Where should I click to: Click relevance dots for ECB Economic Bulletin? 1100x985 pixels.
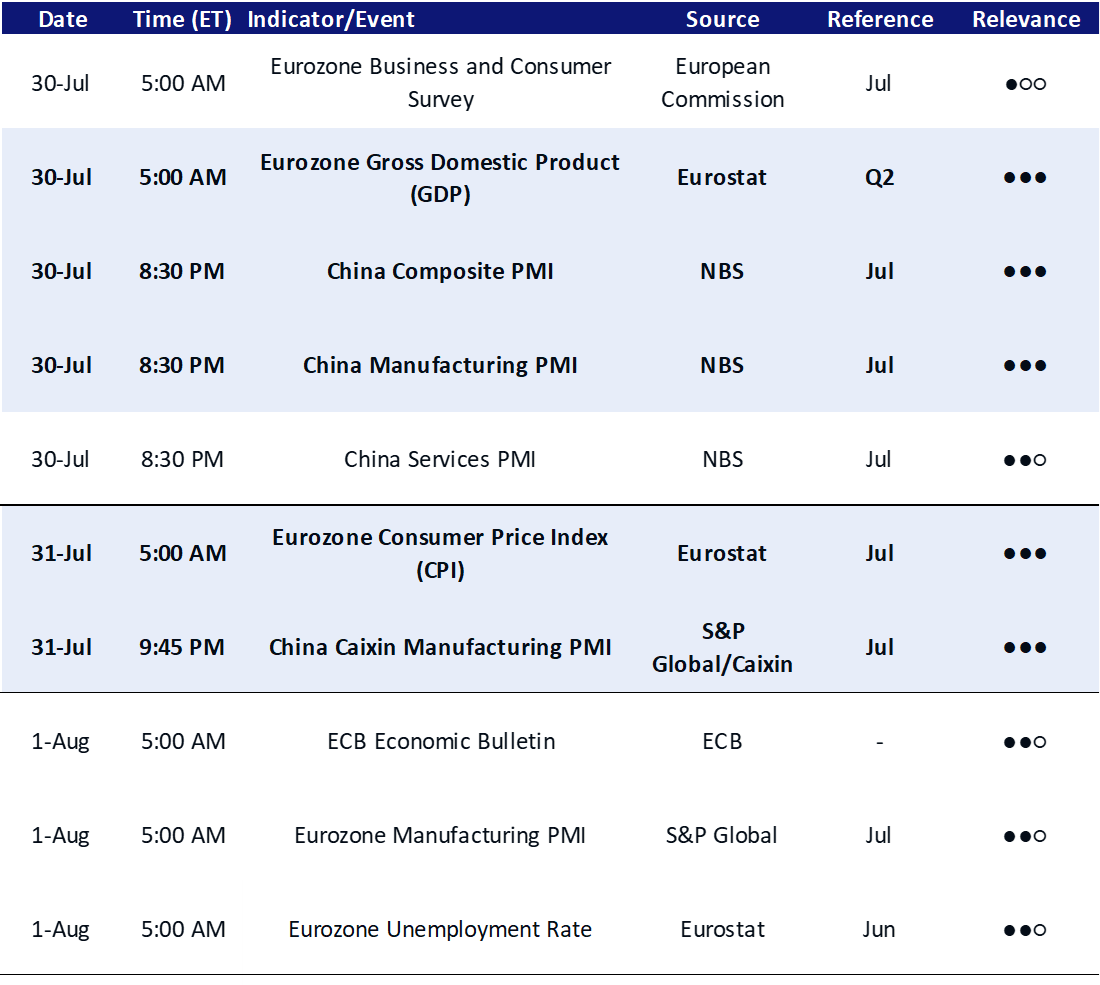1026,742
